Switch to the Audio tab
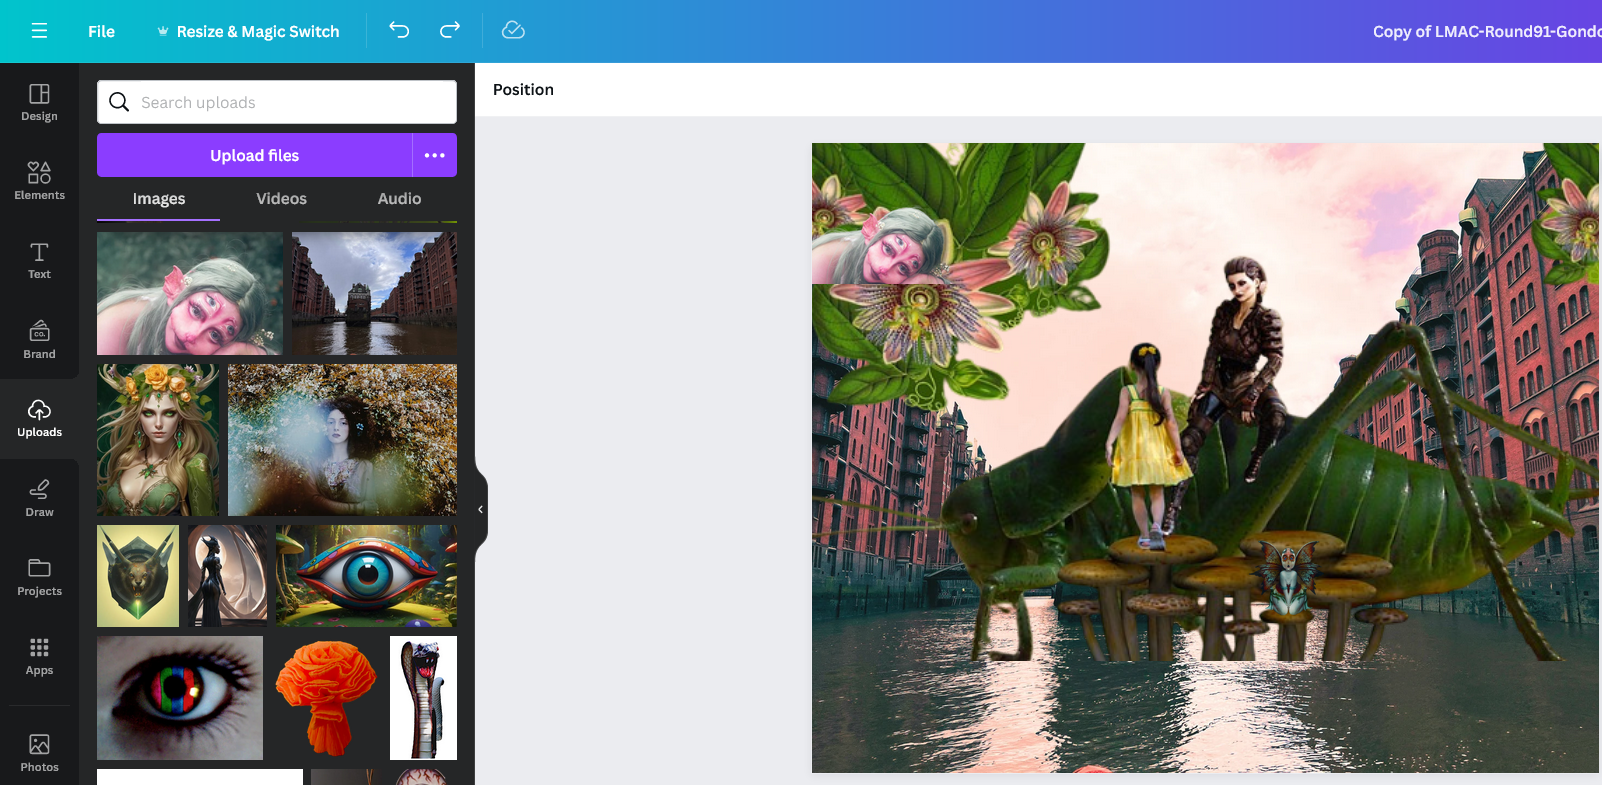Screen dimensions: 1602x785 (x=399, y=198)
